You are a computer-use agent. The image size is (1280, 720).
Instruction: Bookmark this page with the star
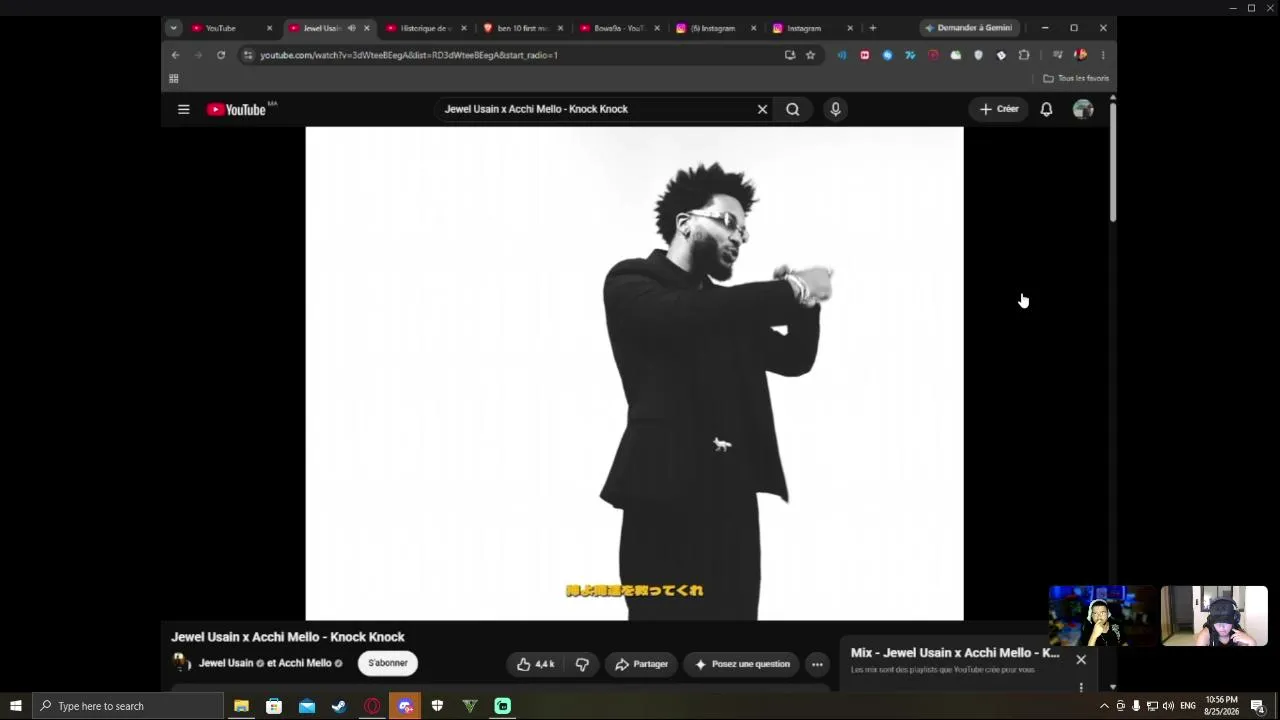pyautogui.click(x=811, y=55)
